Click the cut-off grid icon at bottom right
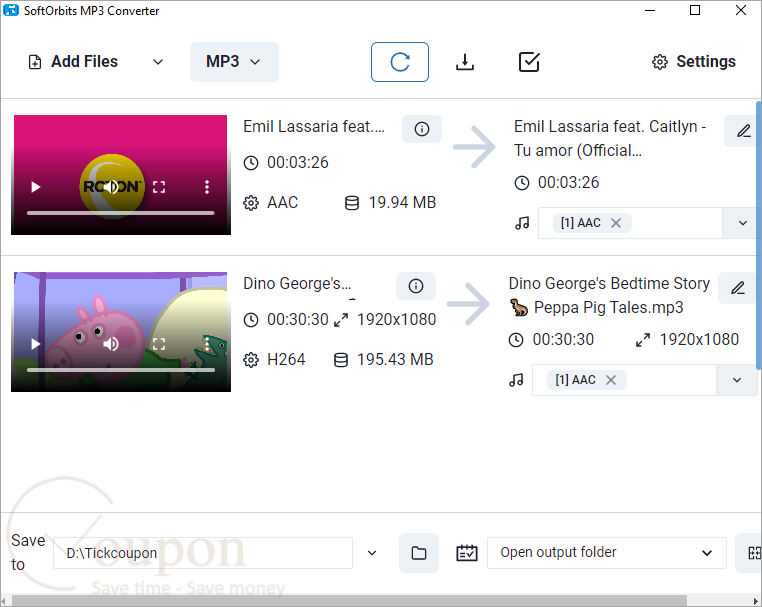Screen dimensions: 762x607 pos(751,553)
